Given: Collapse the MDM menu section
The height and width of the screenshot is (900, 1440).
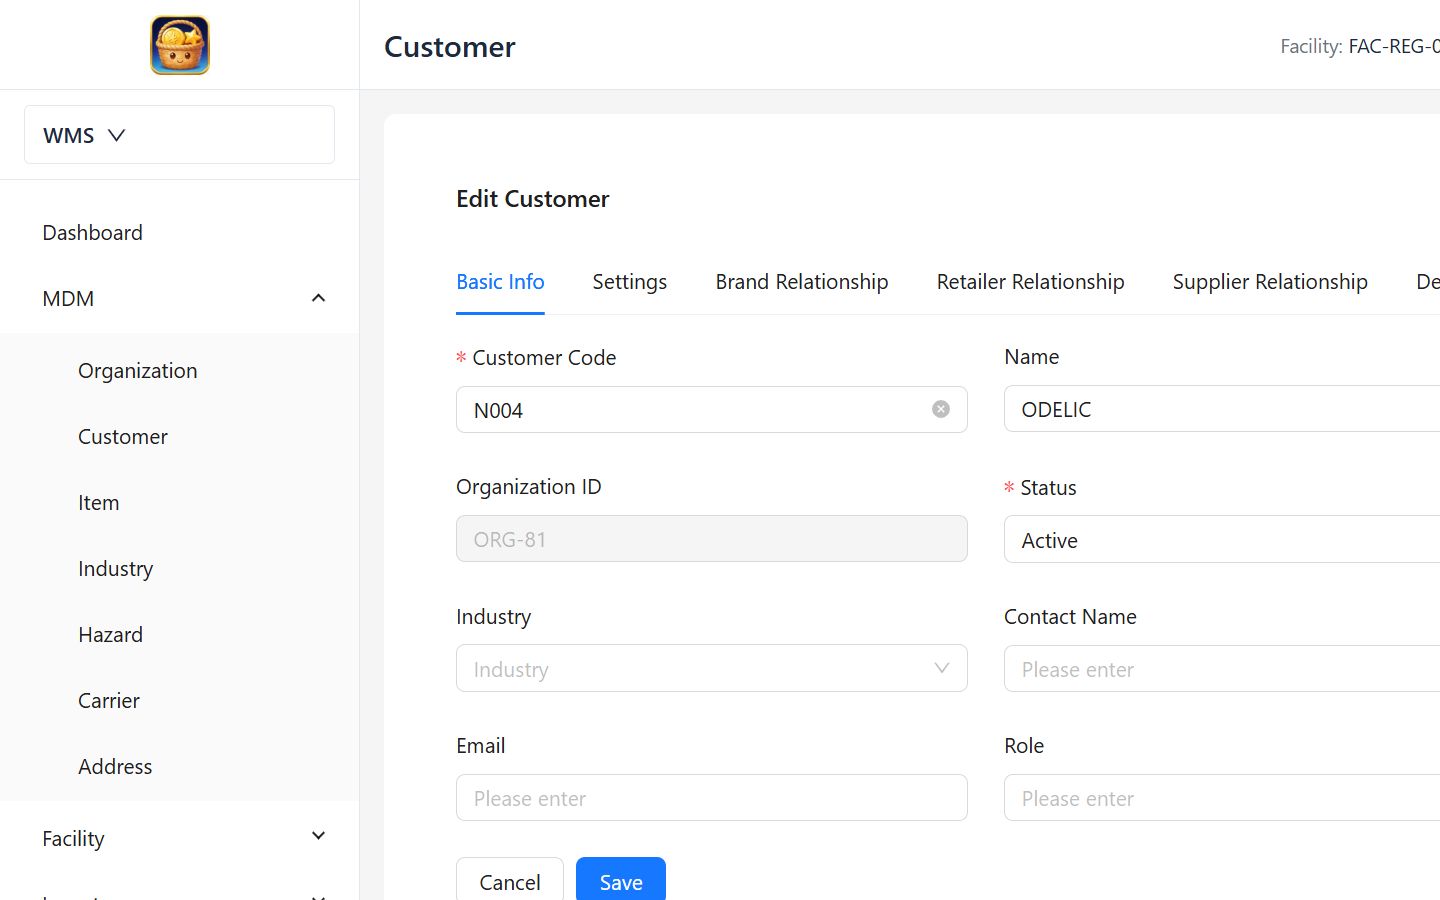Looking at the screenshot, I should (x=179, y=298).
